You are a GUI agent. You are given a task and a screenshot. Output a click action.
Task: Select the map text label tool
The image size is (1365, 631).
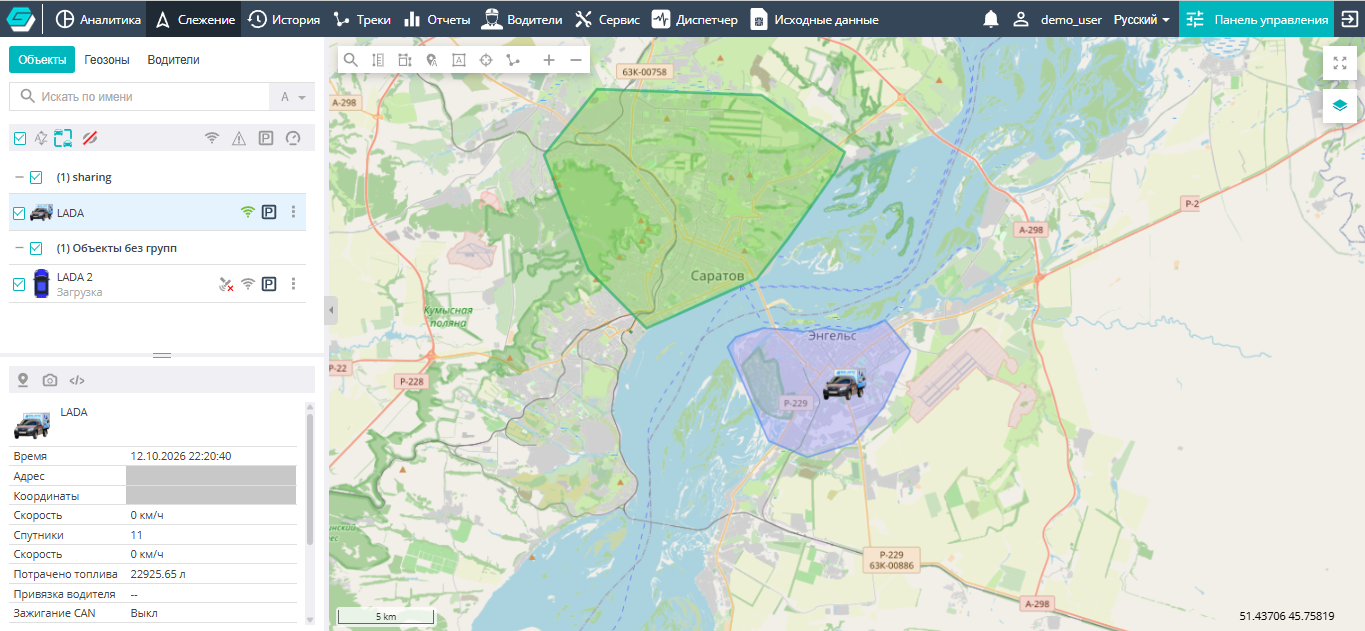point(459,60)
